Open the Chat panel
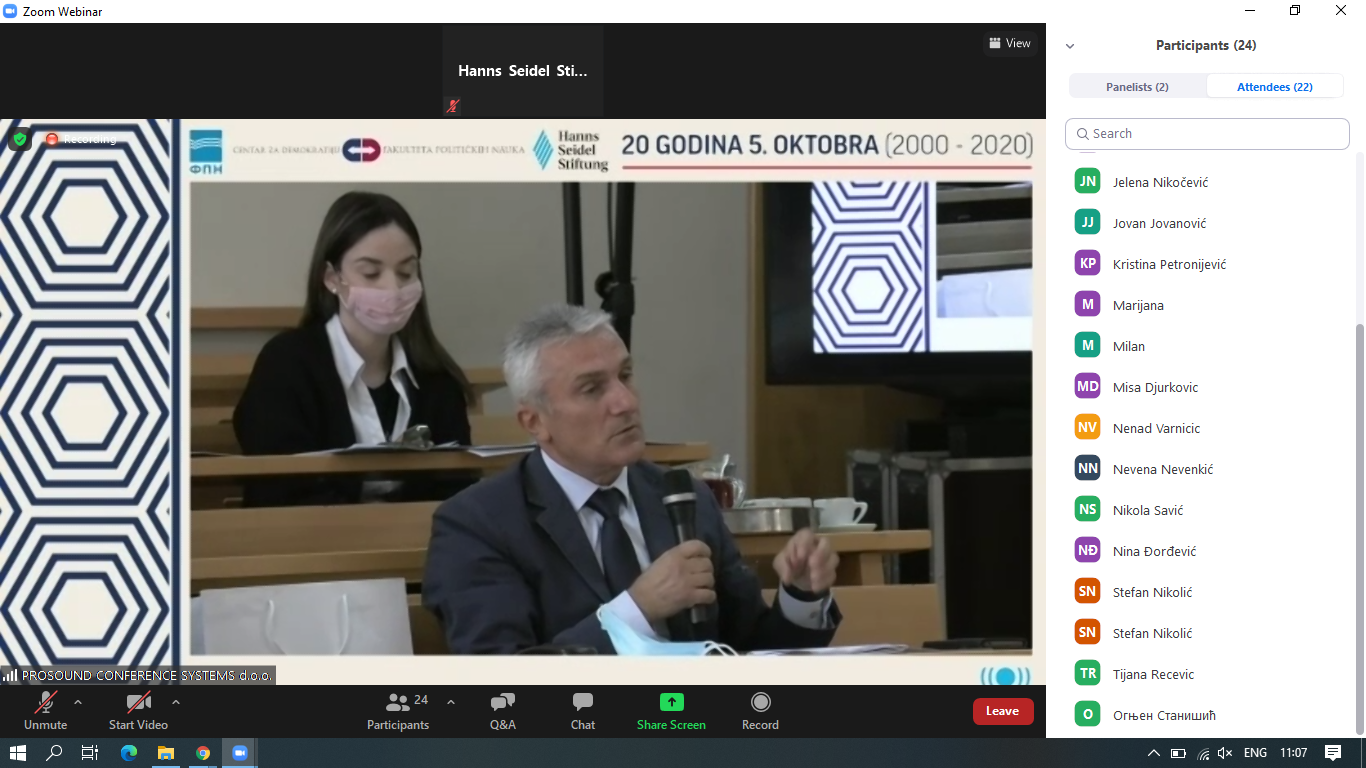Screen dimensions: 1366x768 click(x=583, y=711)
